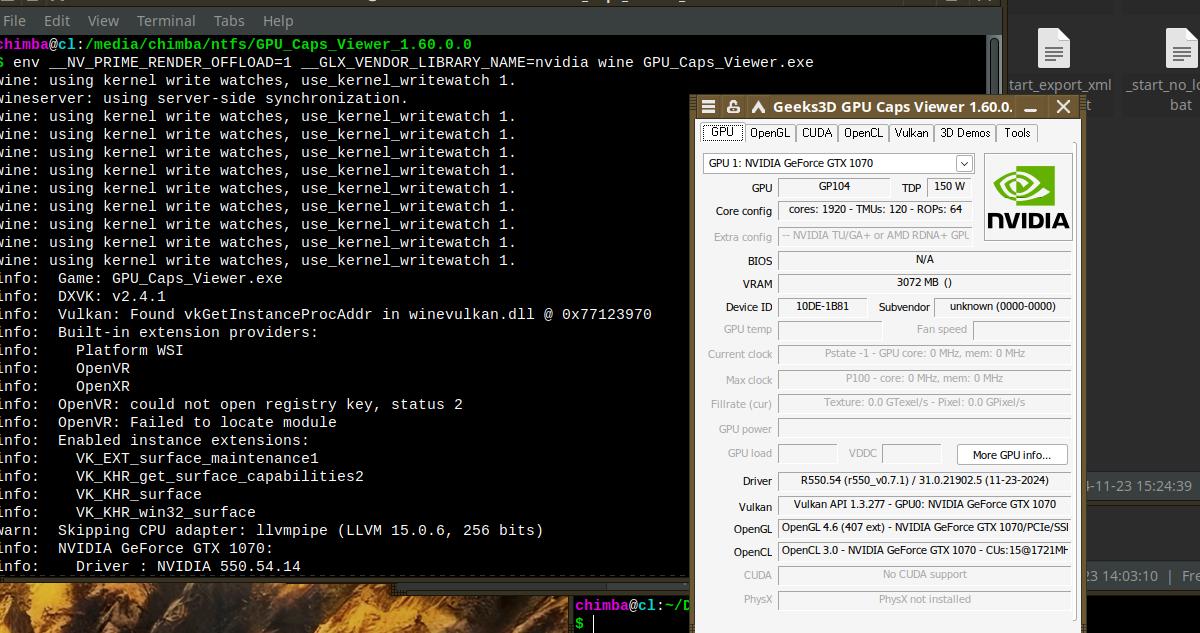Viewport: 1200px width, 633px height.
Task: Click the Extra config field
Action: coord(875,236)
